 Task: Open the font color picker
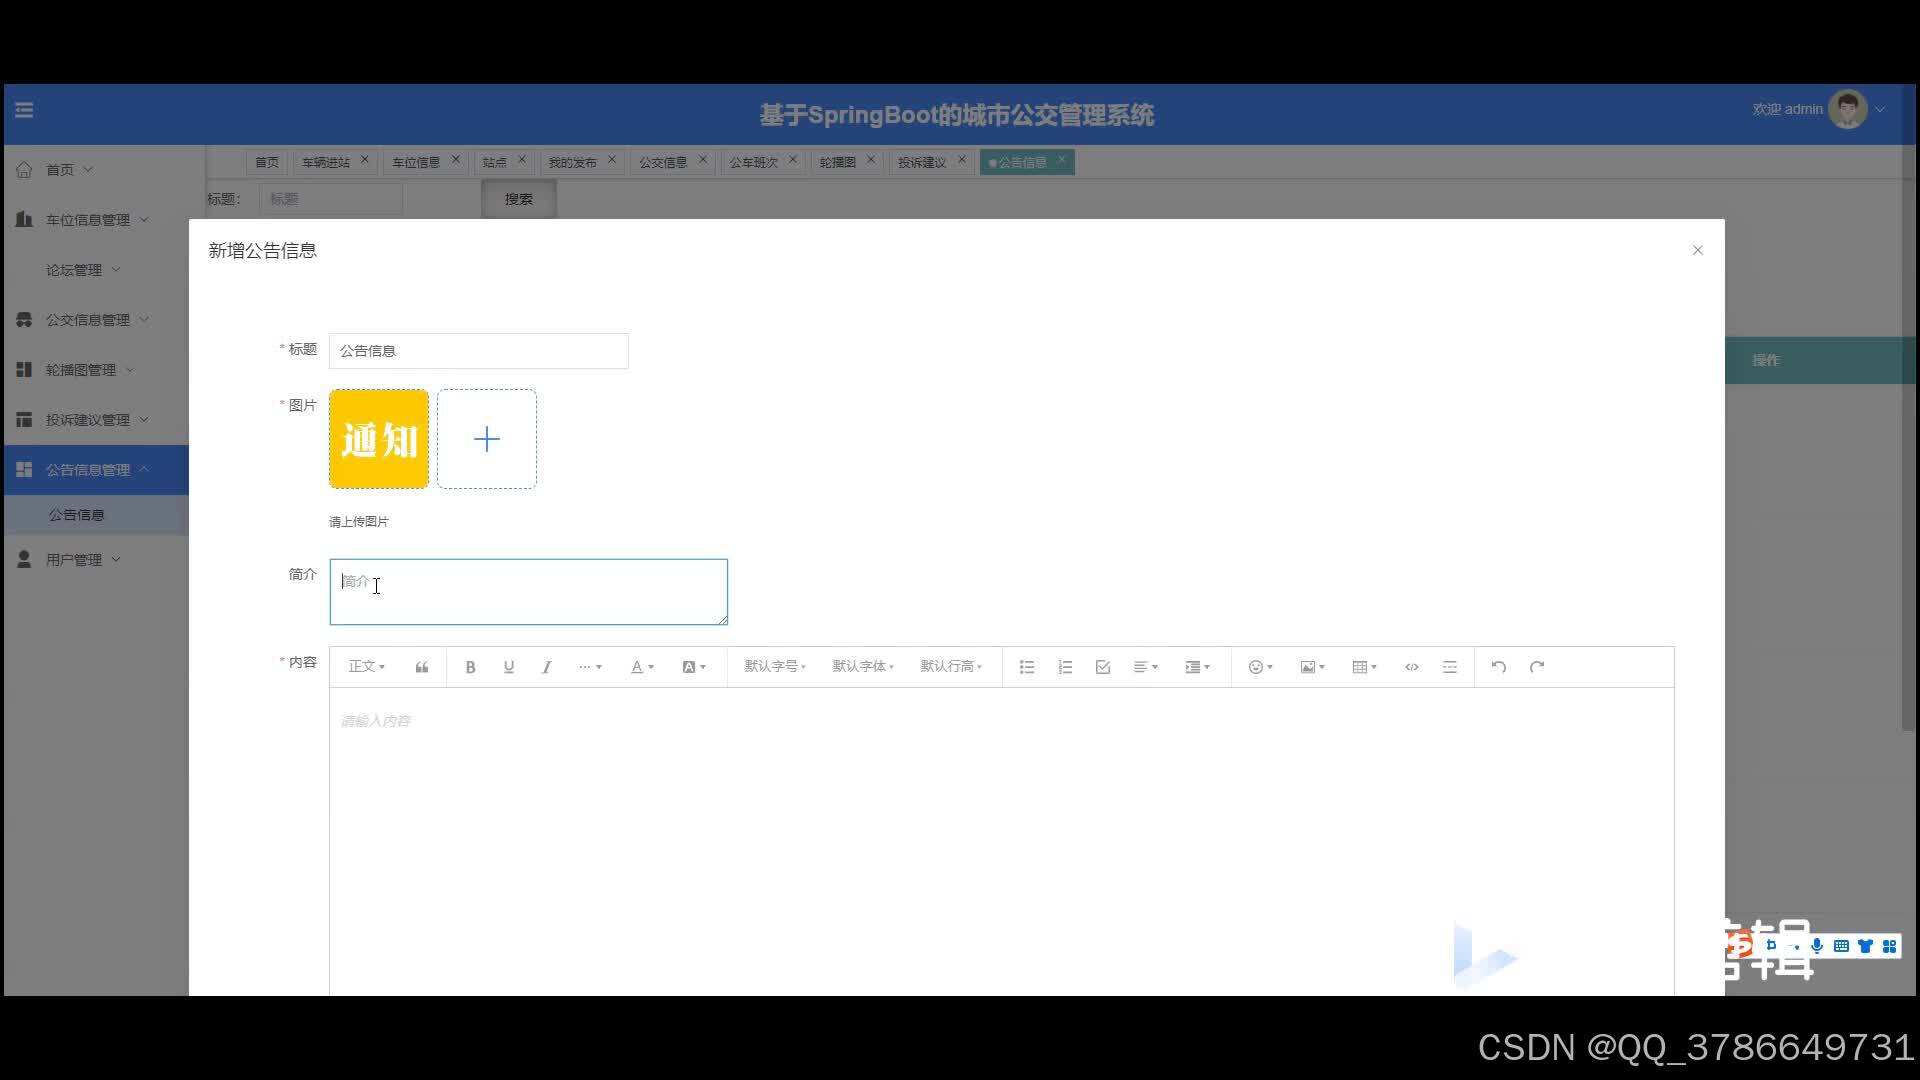pos(641,667)
